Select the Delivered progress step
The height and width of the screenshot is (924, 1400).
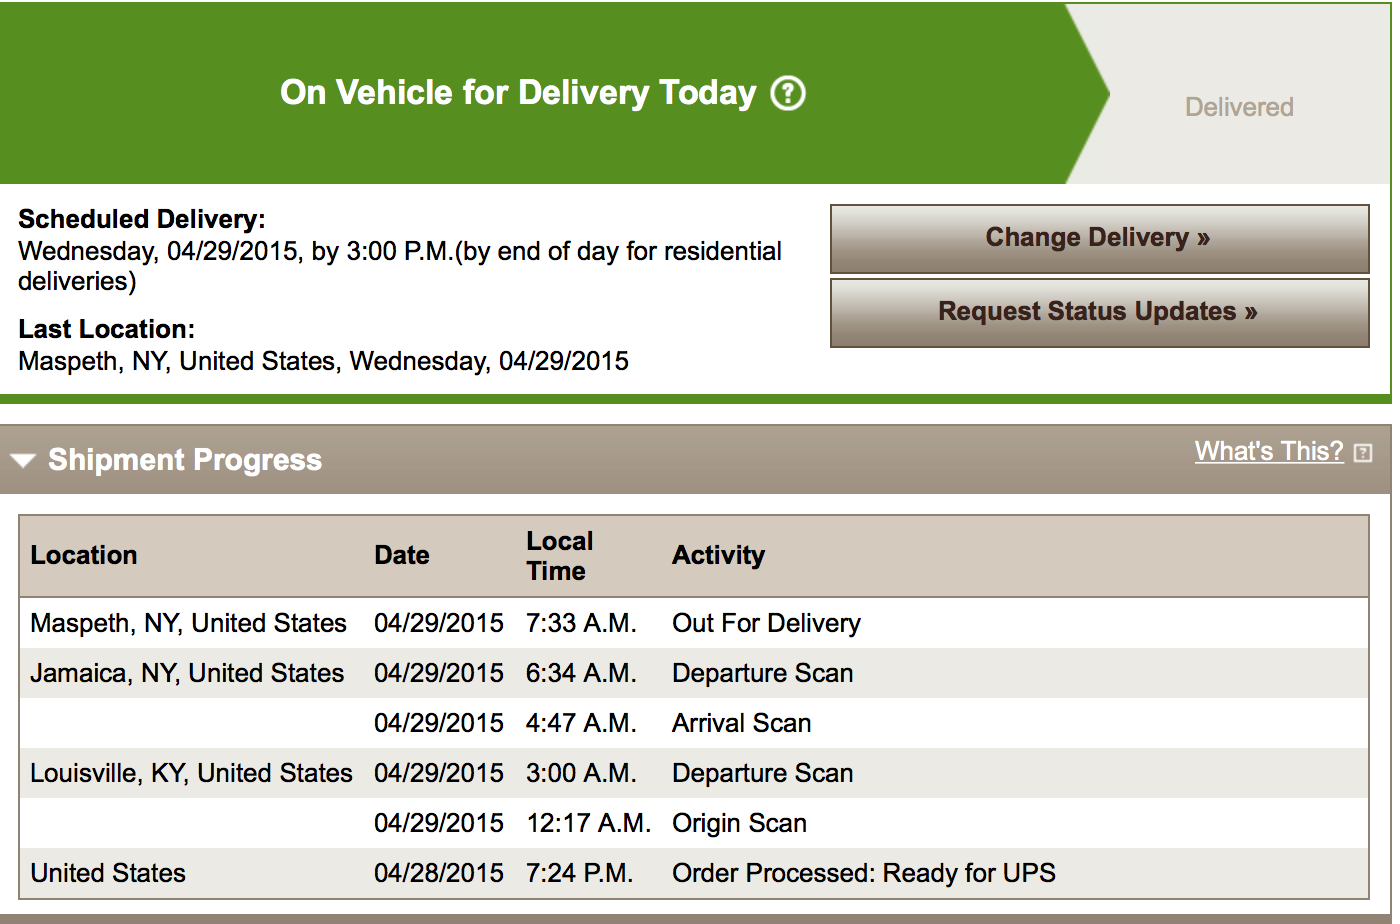[1238, 107]
